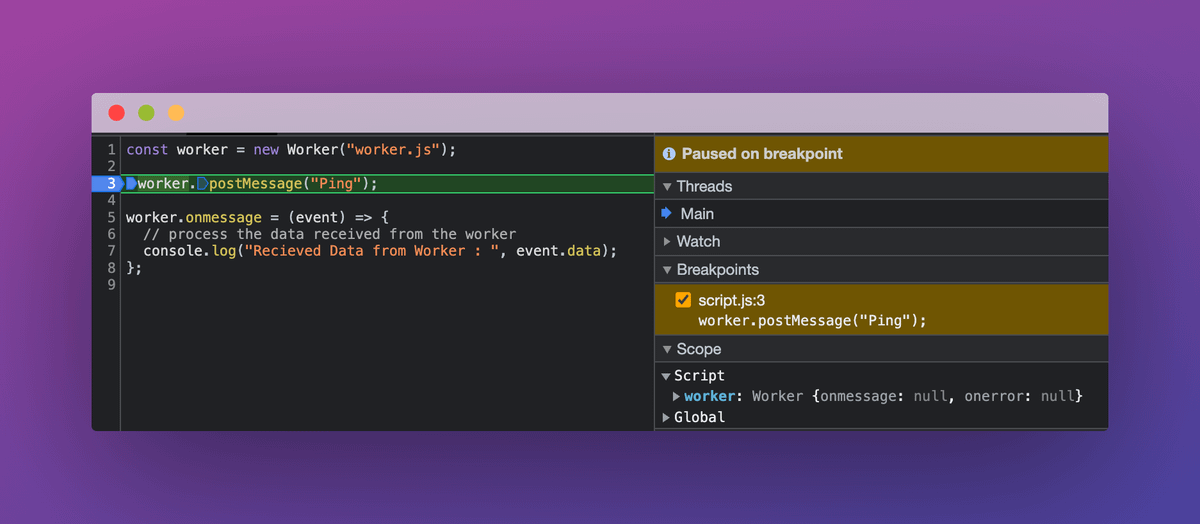This screenshot has height=524, width=1200.
Task: Click the red close window button
Action: coord(117,113)
